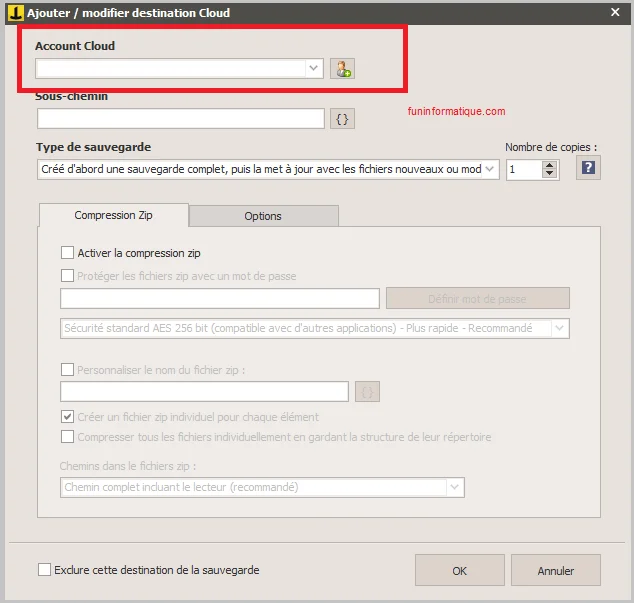Click the Définir mot de passe button
634x603 pixels.
point(477,298)
